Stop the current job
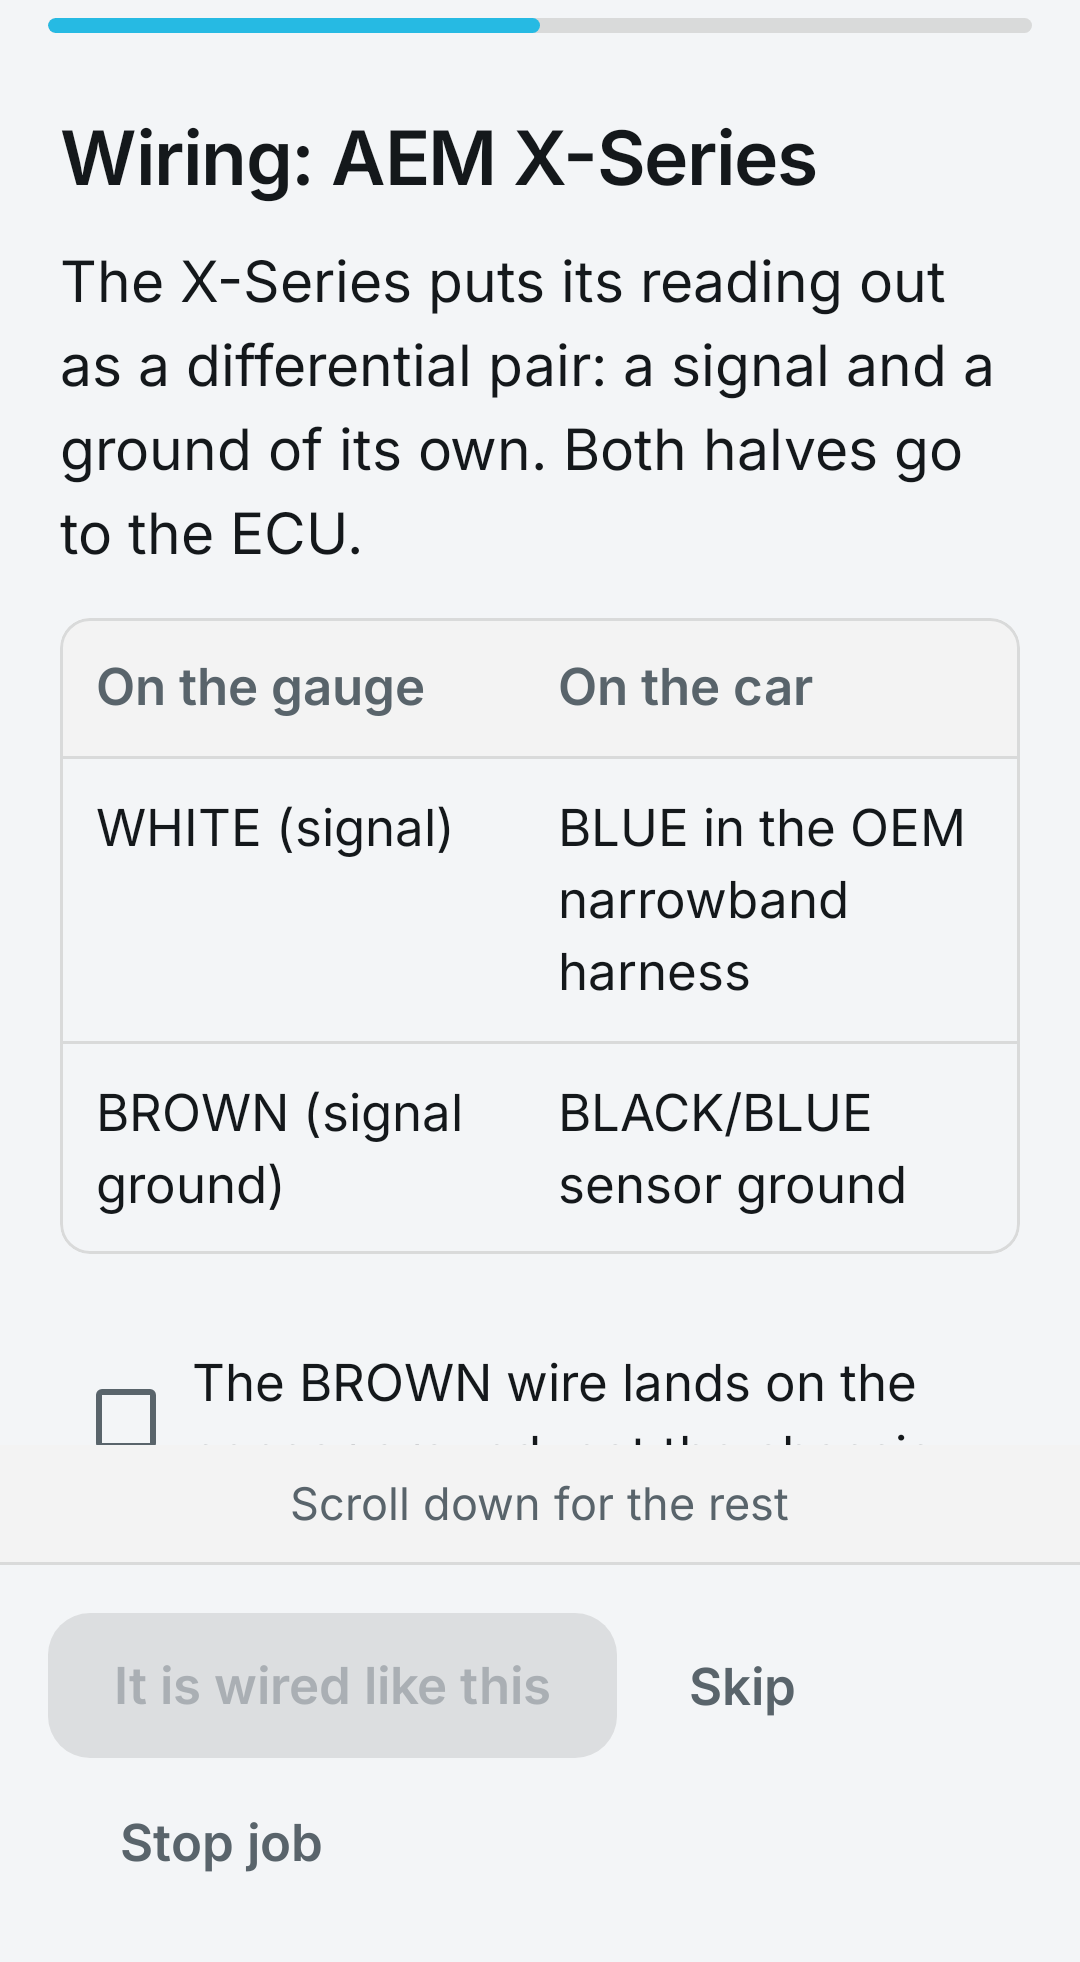Screen dimensions: 1080x1962 tap(221, 1843)
